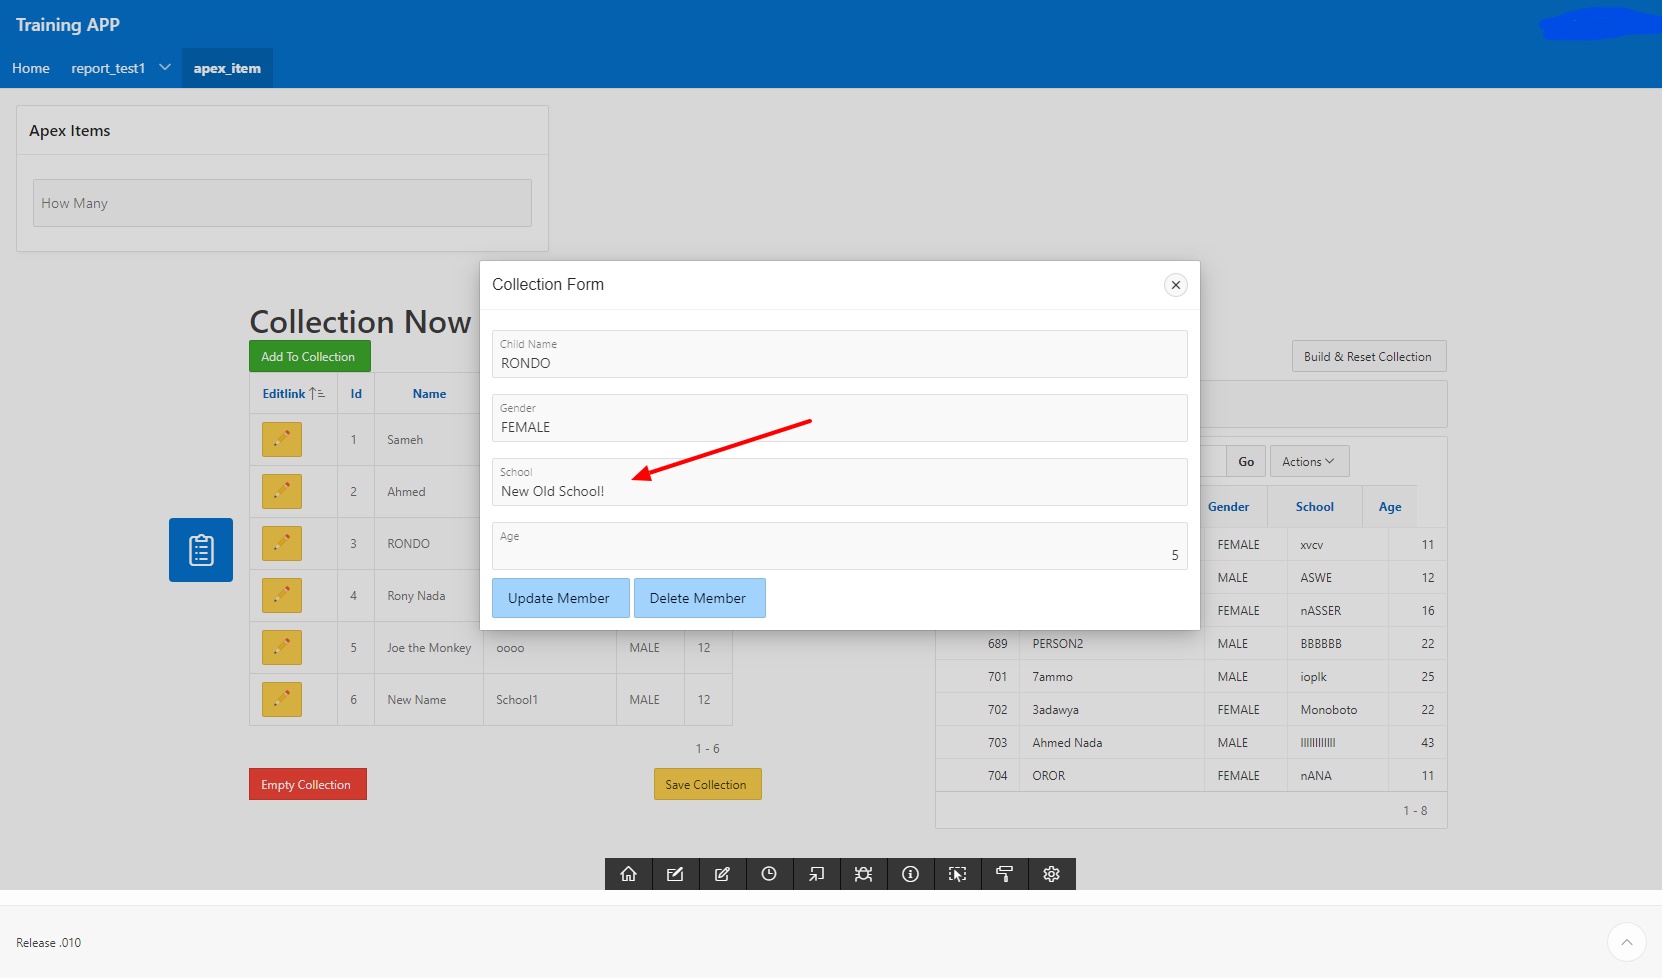The image size is (1662, 978).
Task: Open the Actions dropdown menu
Action: click(x=1308, y=461)
